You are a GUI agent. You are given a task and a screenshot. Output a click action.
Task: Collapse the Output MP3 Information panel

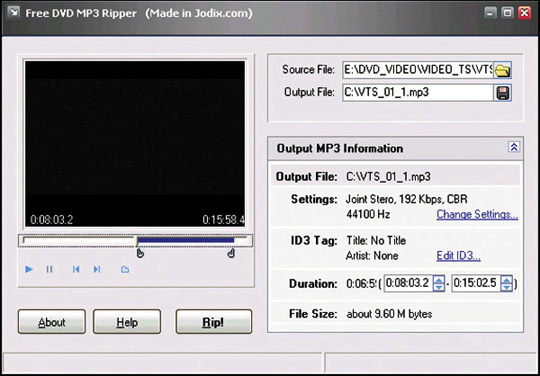pos(513,147)
